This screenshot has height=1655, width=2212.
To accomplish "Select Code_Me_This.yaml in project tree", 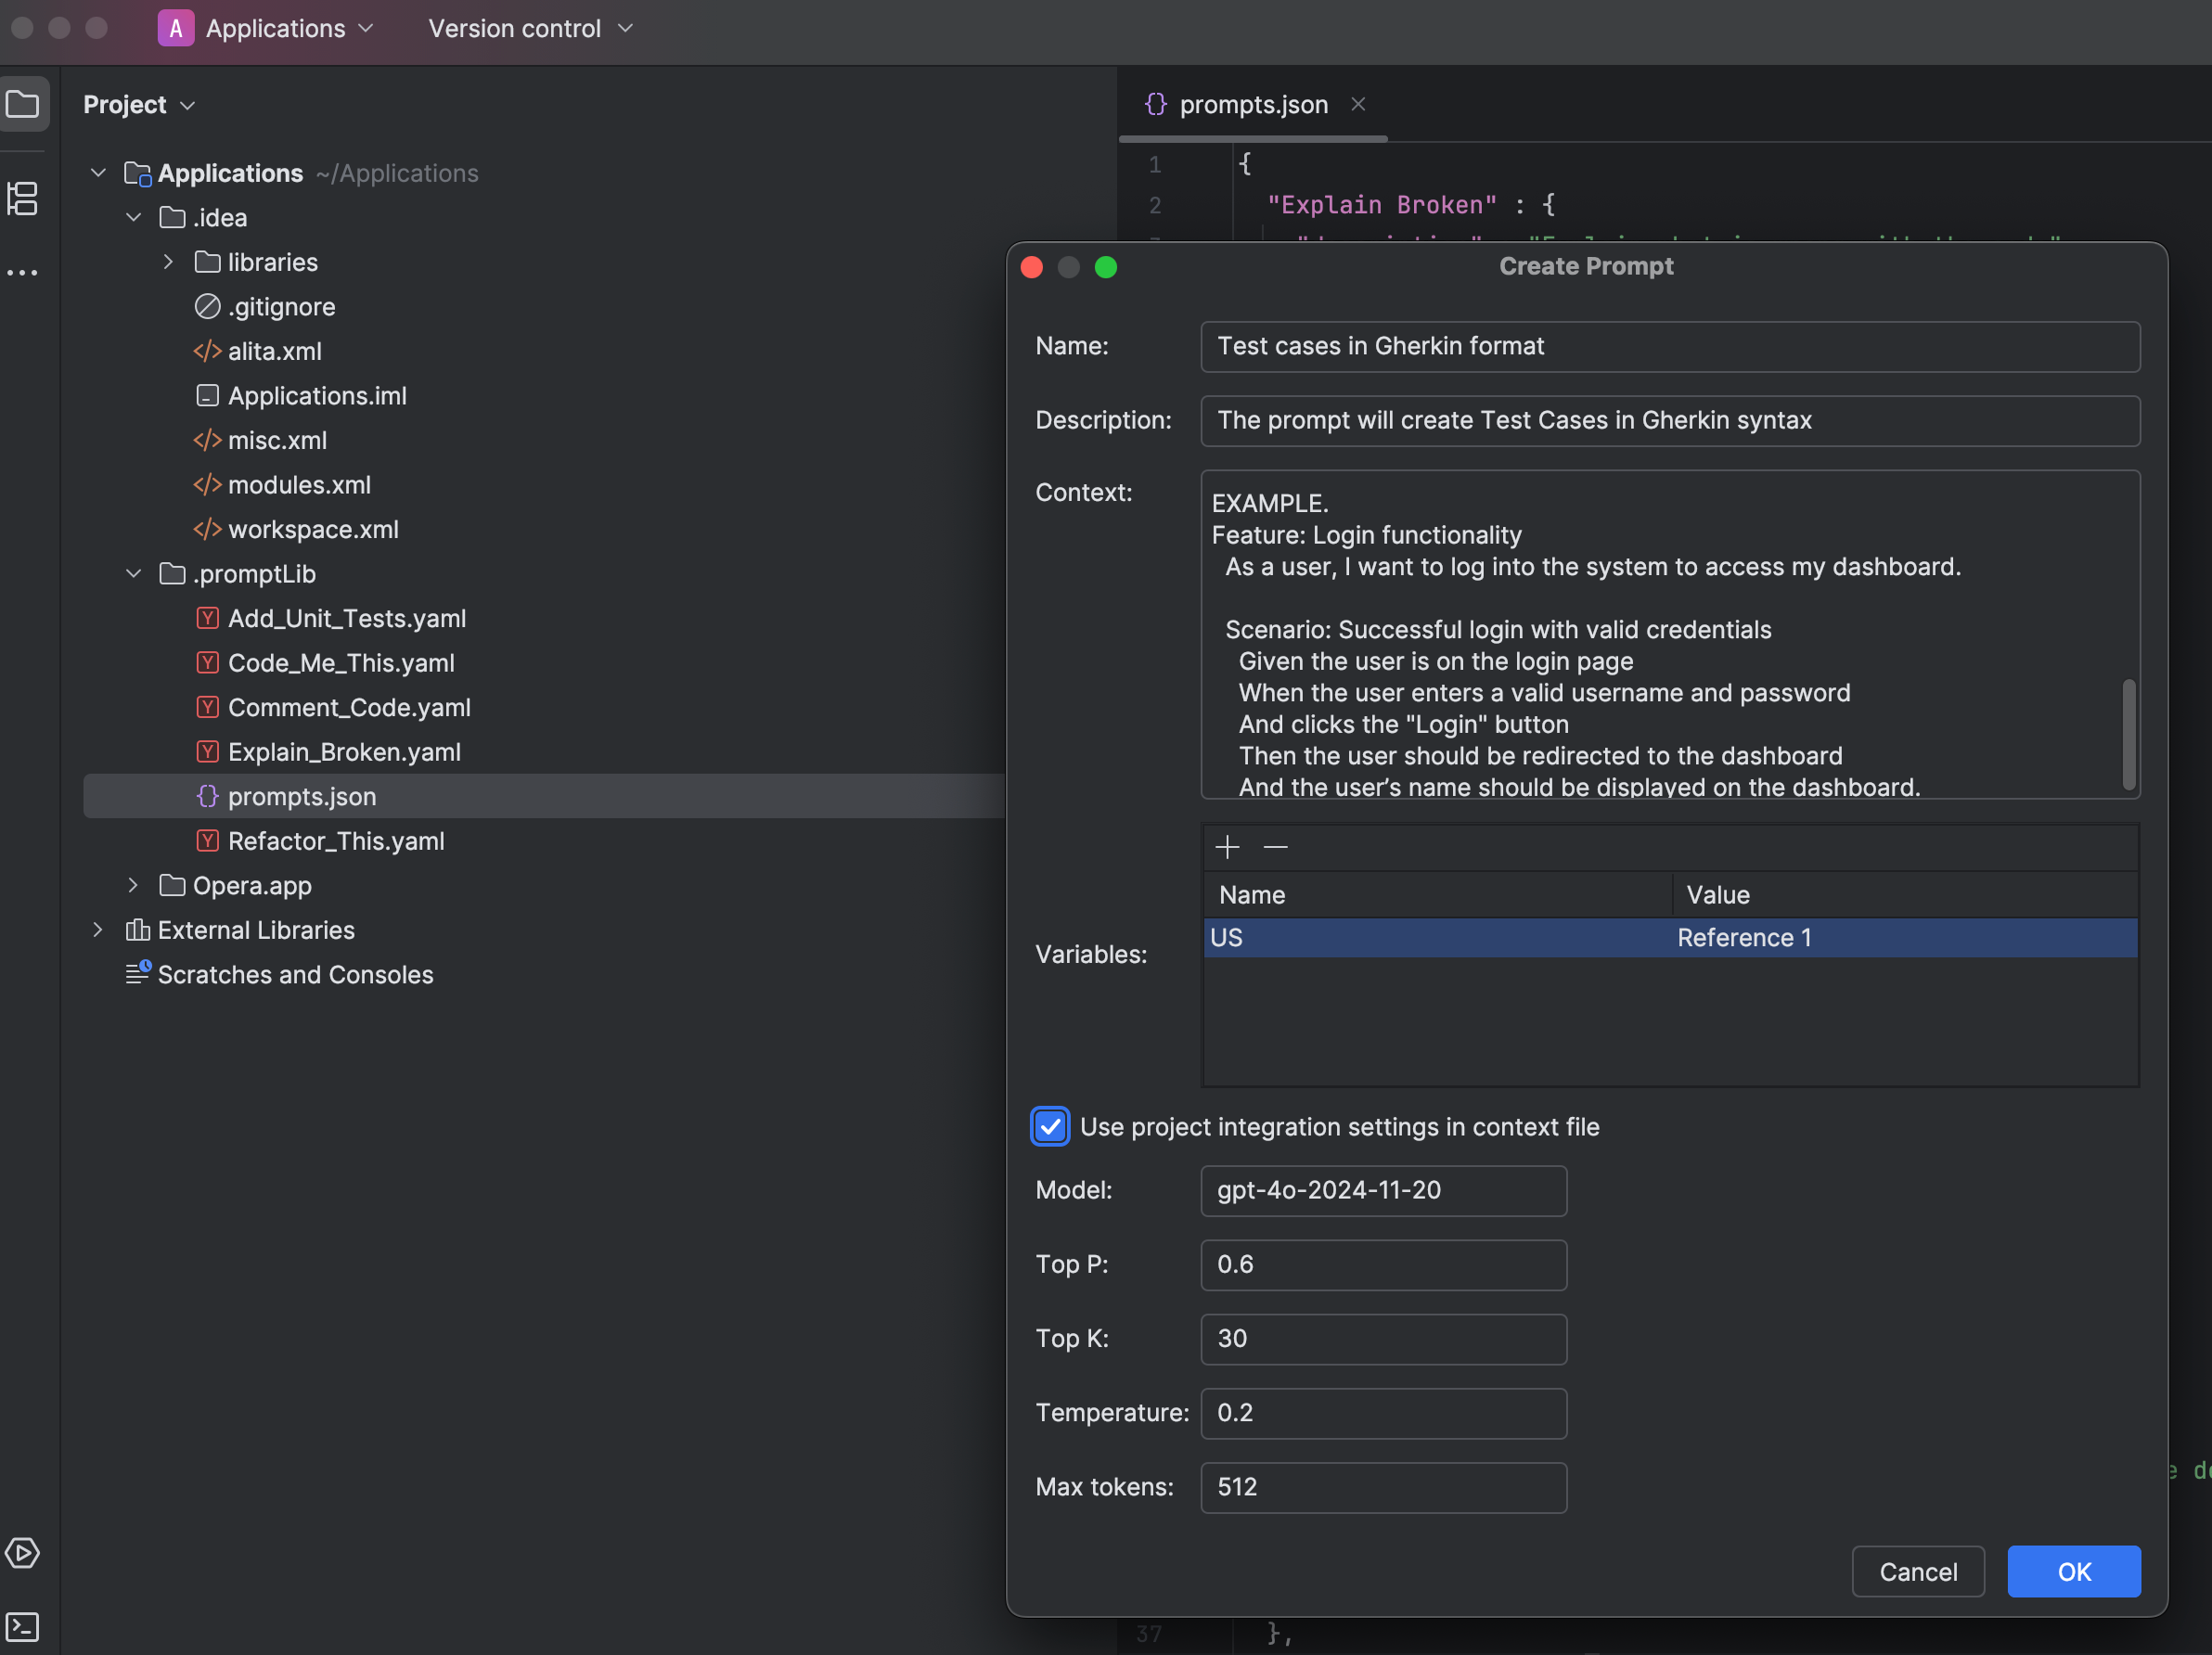I will (341, 663).
